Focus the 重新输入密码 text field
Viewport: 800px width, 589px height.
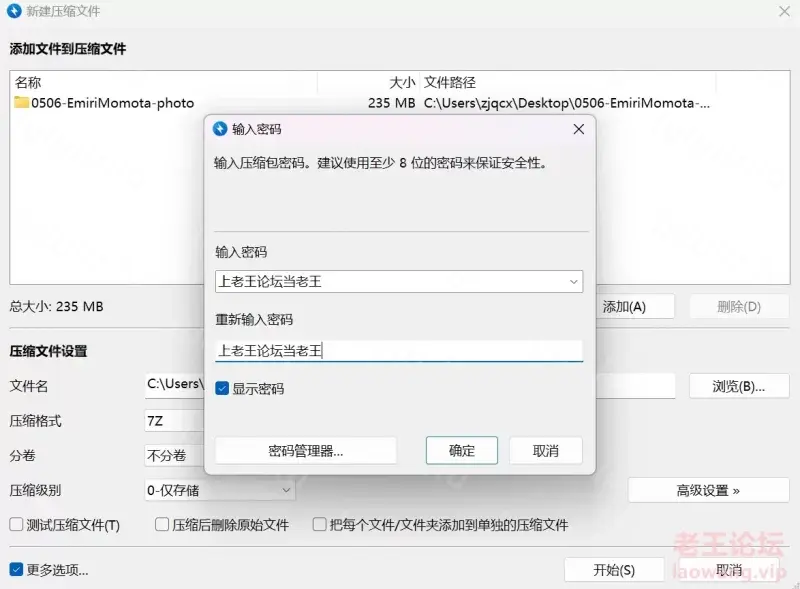(x=398, y=351)
